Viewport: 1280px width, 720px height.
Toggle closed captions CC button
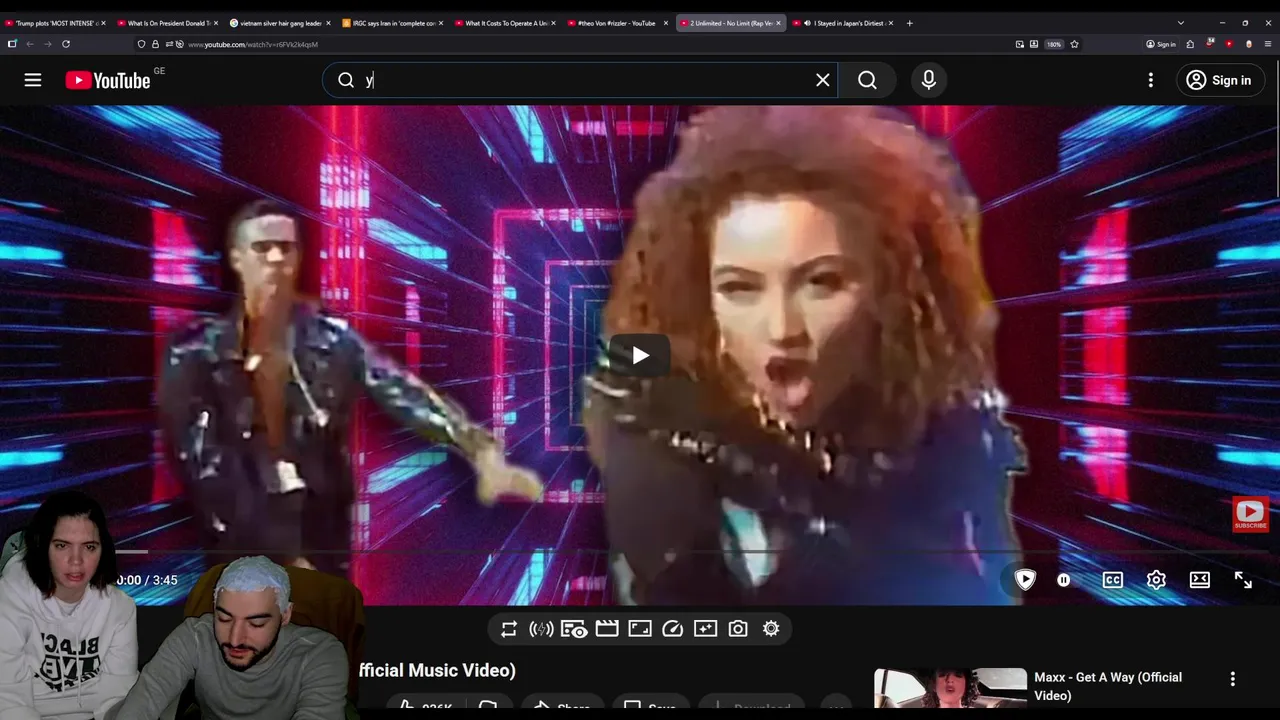tap(1112, 580)
